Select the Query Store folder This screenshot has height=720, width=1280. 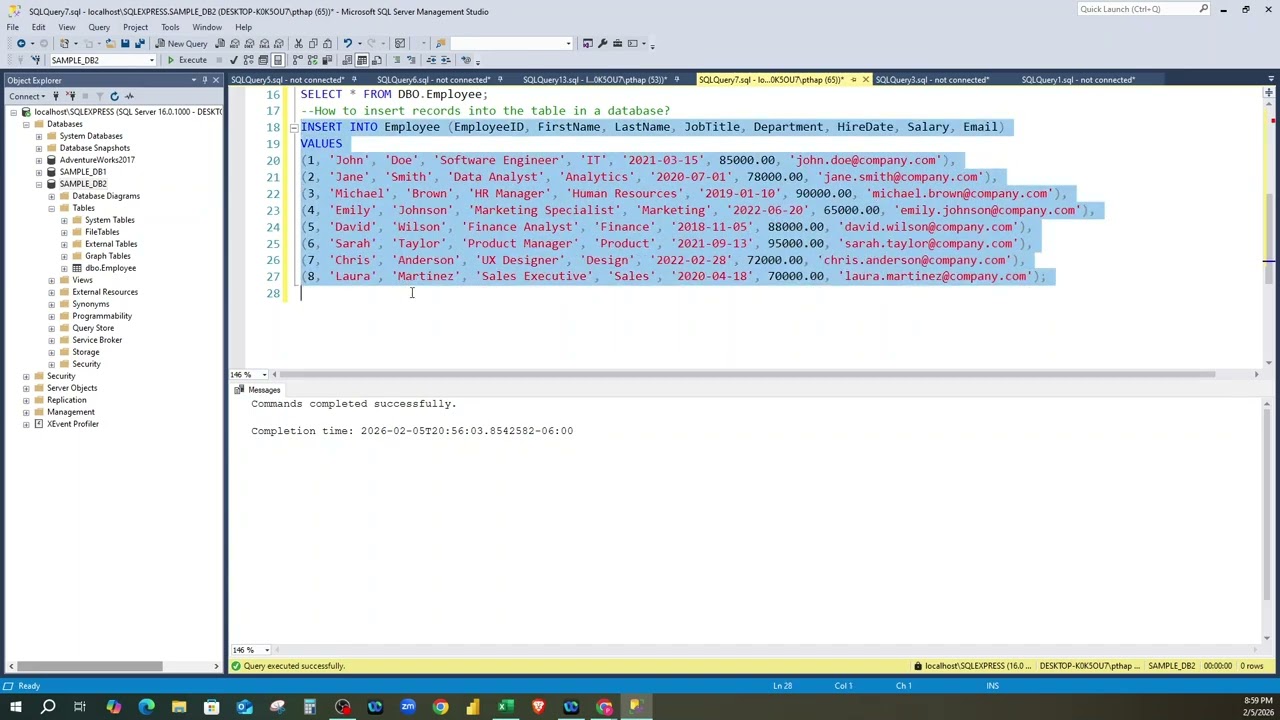point(92,328)
